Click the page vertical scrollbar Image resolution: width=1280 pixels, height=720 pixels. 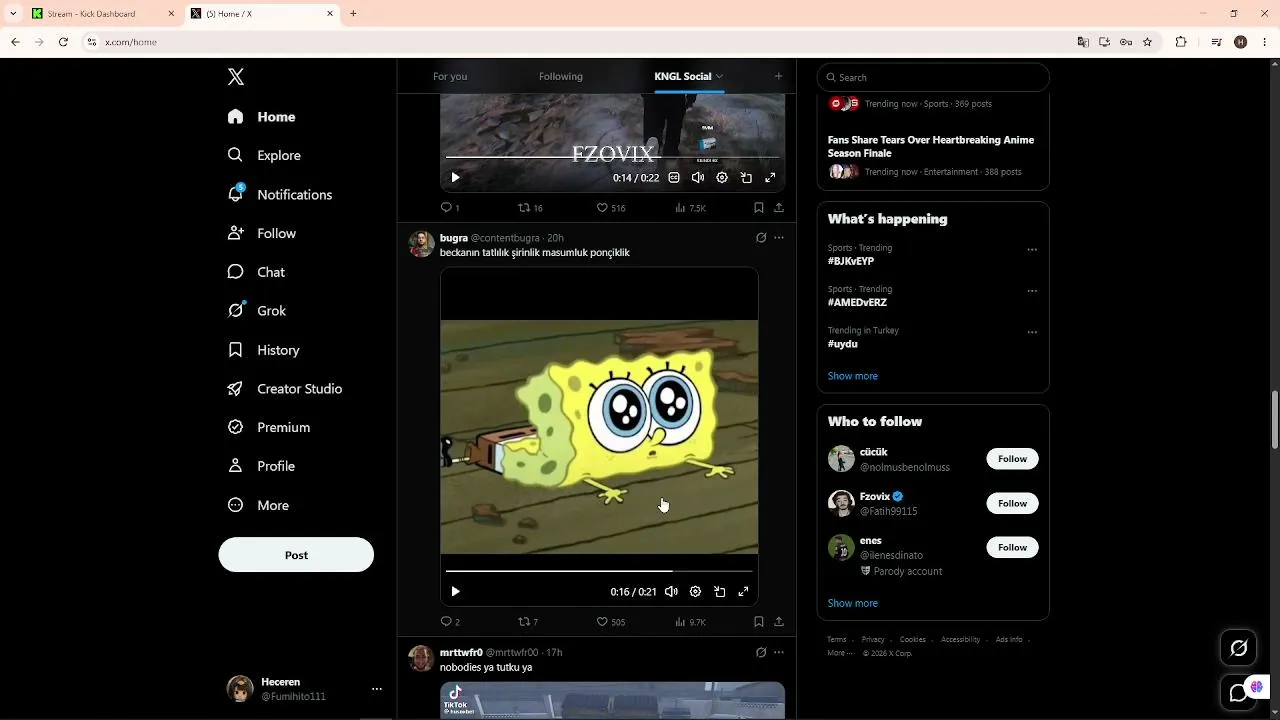[x=1274, y=420]
